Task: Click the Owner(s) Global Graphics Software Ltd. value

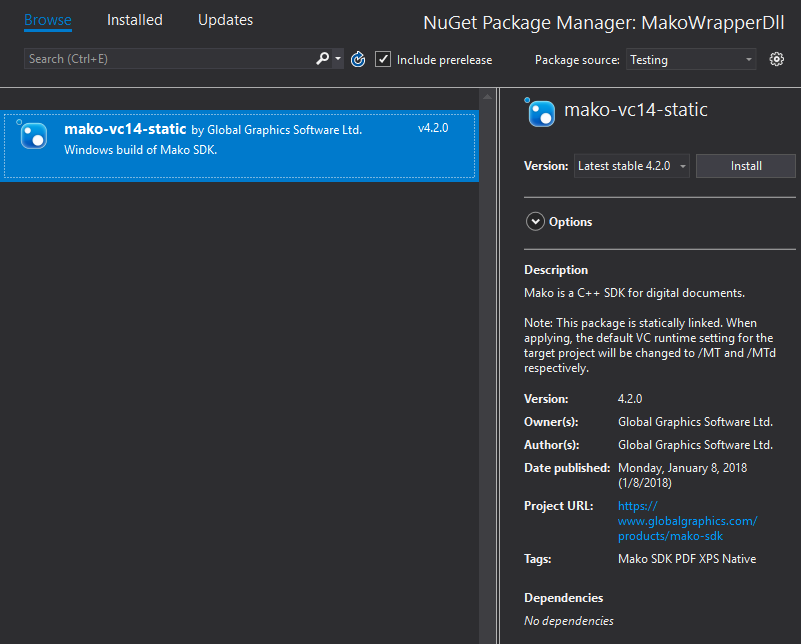Action: tap(695, 422)
